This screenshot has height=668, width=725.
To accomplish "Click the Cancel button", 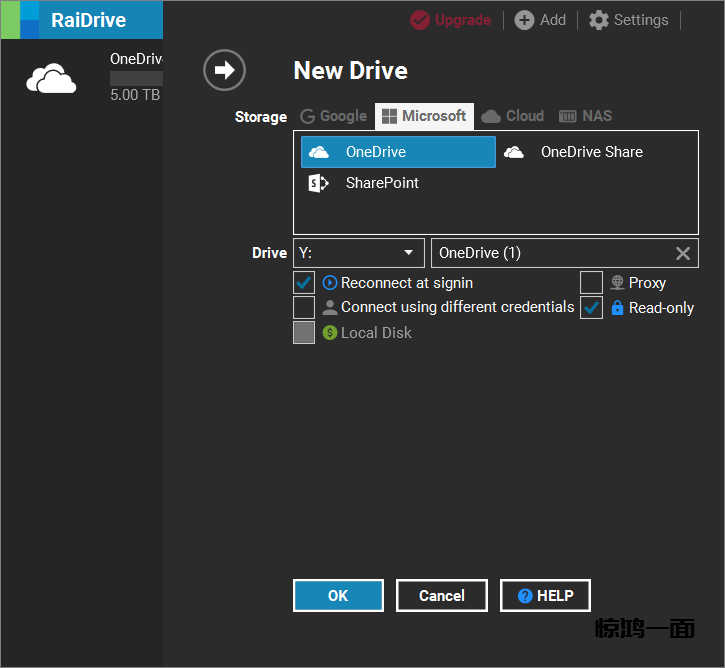I will click(442, 595).
